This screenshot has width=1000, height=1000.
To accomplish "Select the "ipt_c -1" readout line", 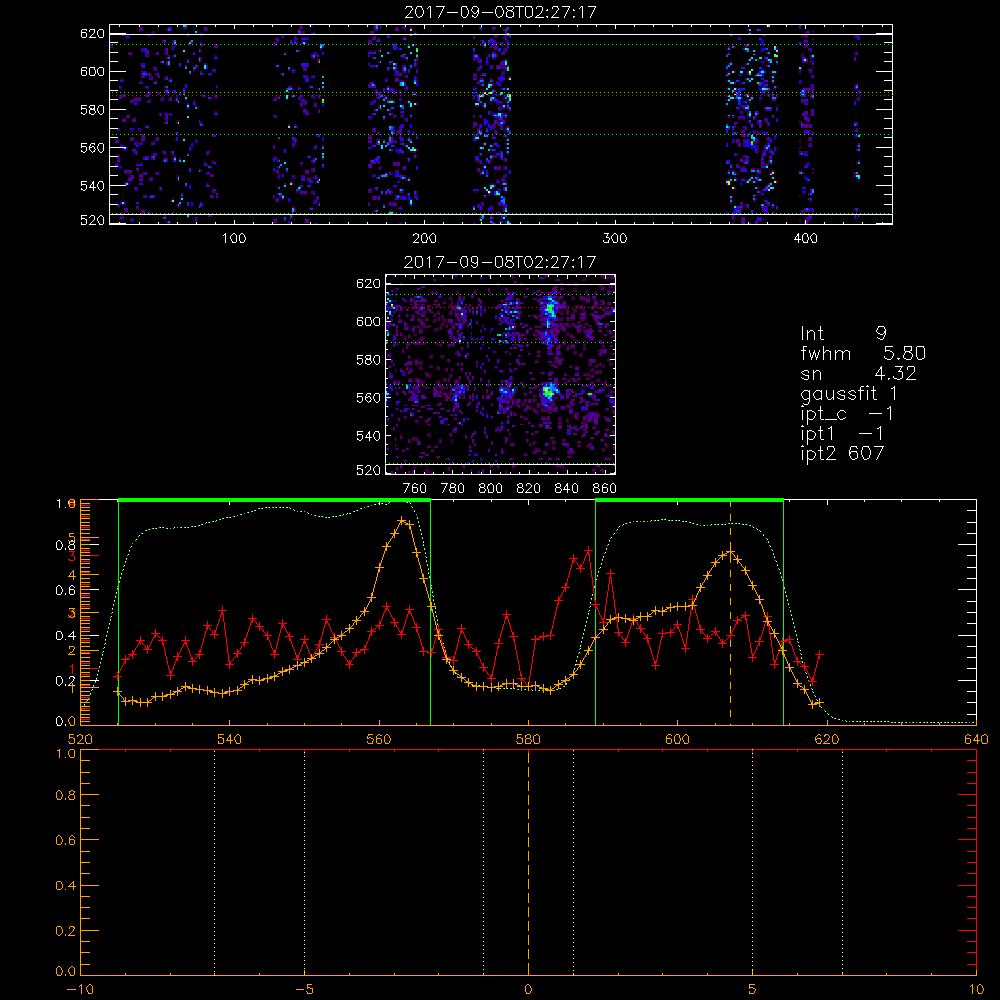I will pos(847,415).
